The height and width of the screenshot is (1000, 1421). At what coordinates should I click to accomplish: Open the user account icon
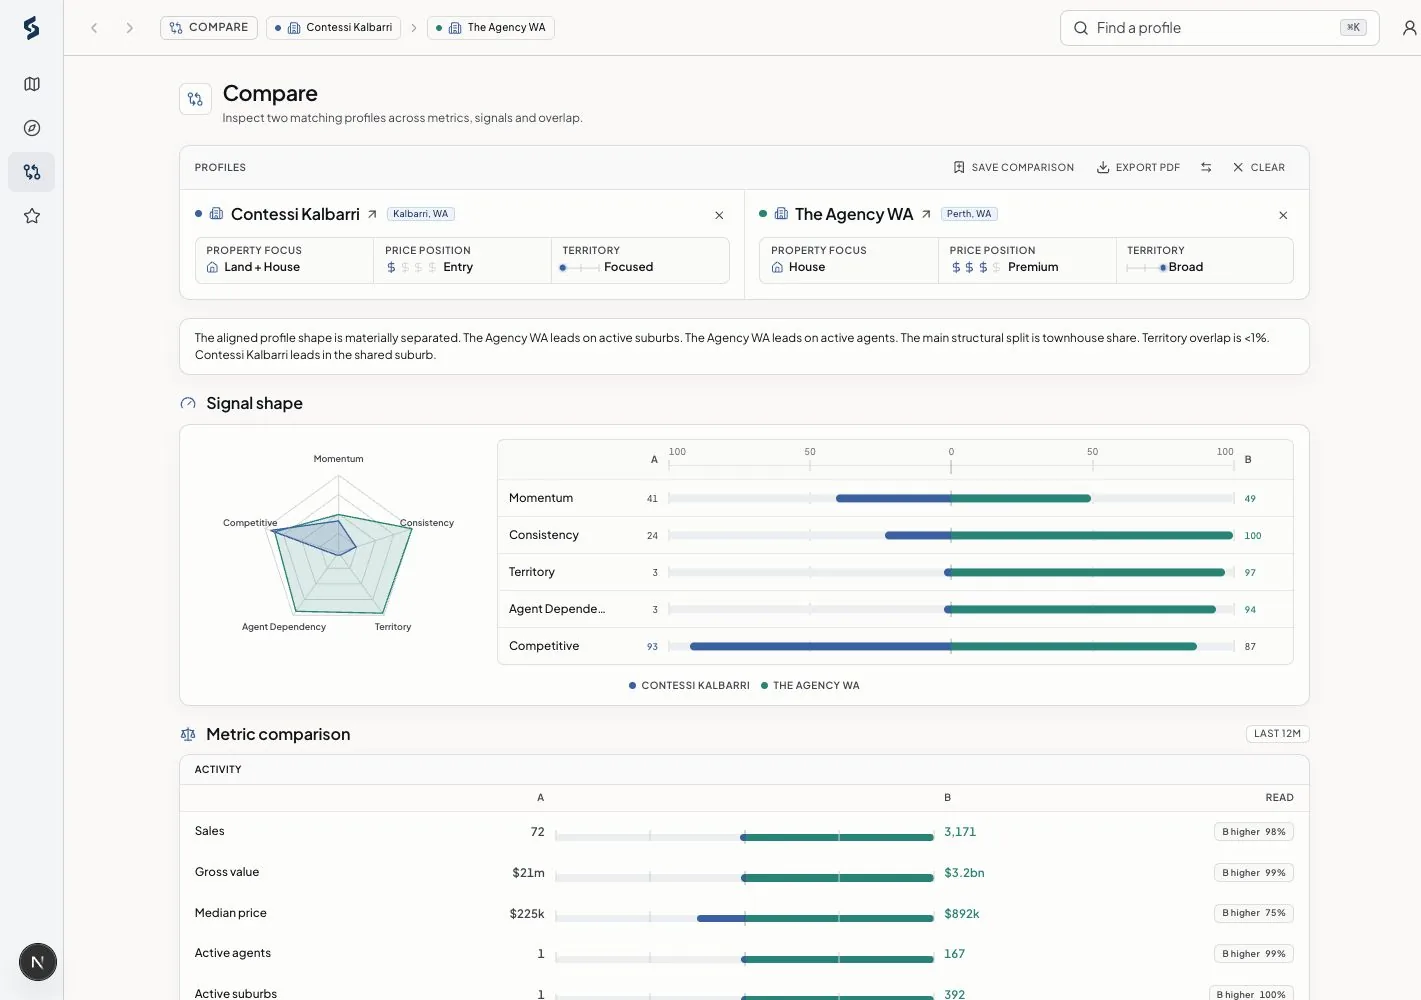[1409, 28]
